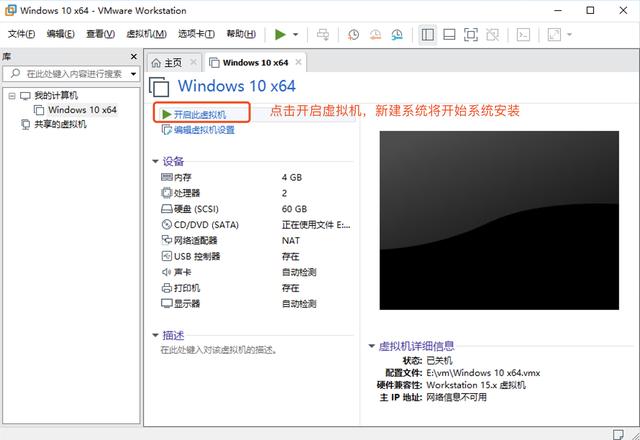Click the 硬盘 (SCSI) device row
Screen dimensions: 640x440
[257, 209]
